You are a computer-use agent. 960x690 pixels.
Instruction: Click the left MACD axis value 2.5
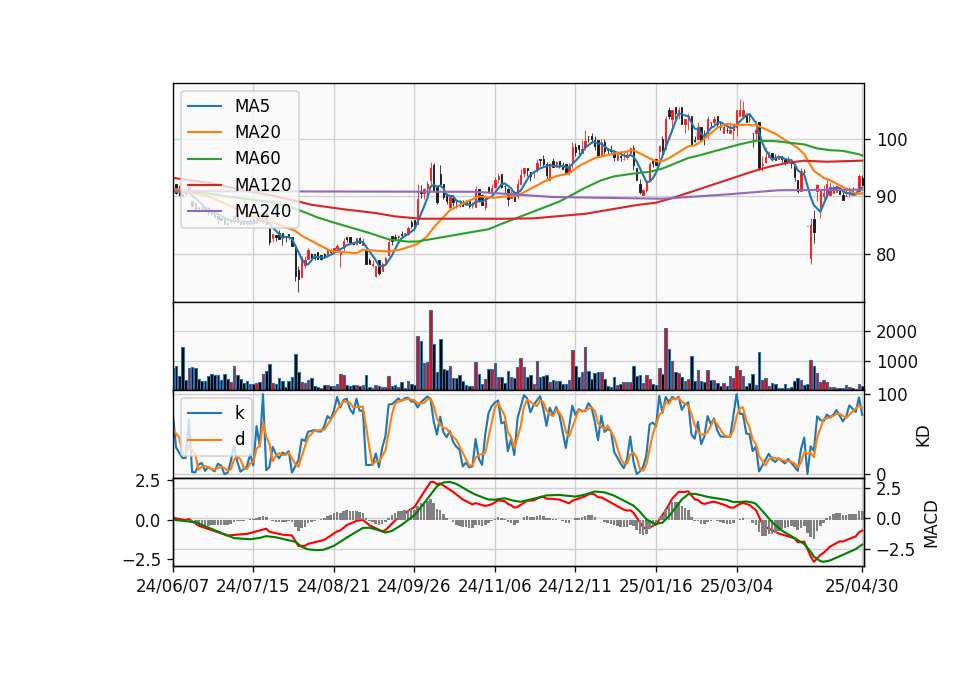pos(148,481)
